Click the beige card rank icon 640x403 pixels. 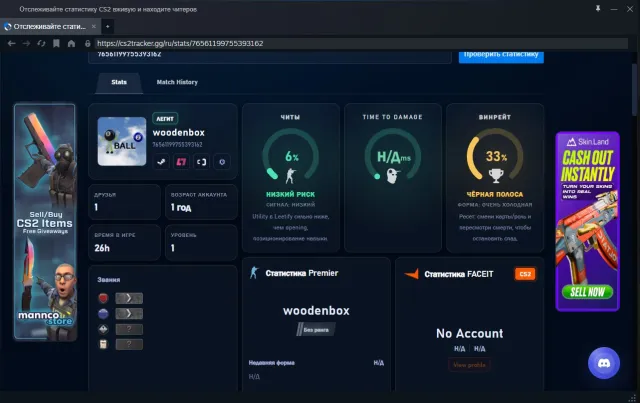[x=103, y=344]
